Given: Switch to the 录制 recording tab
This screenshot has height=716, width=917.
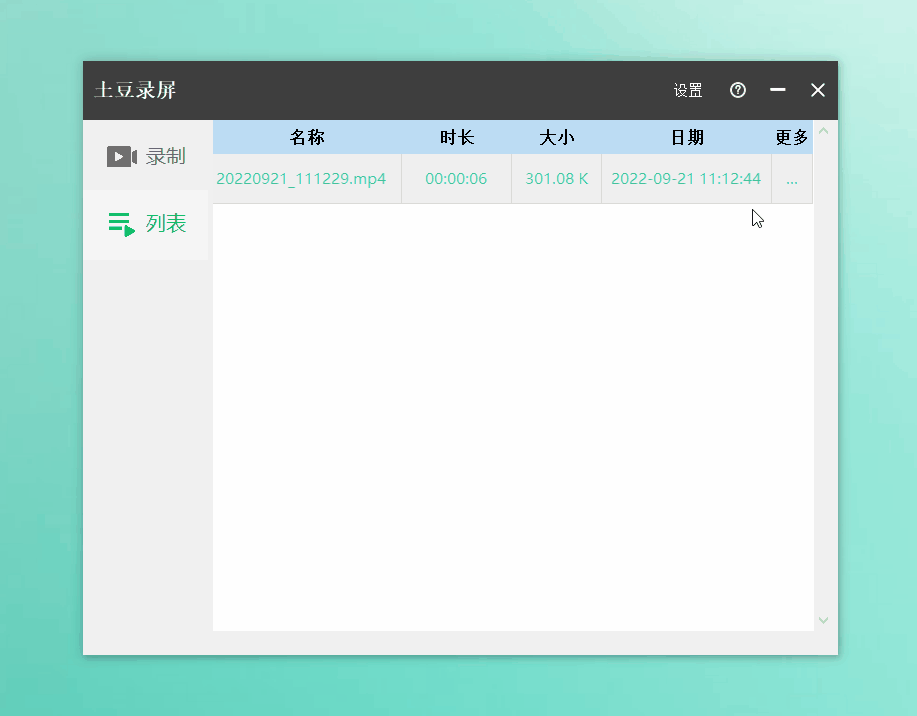Looking at the screenshot, I should click(x=146, y=156).
